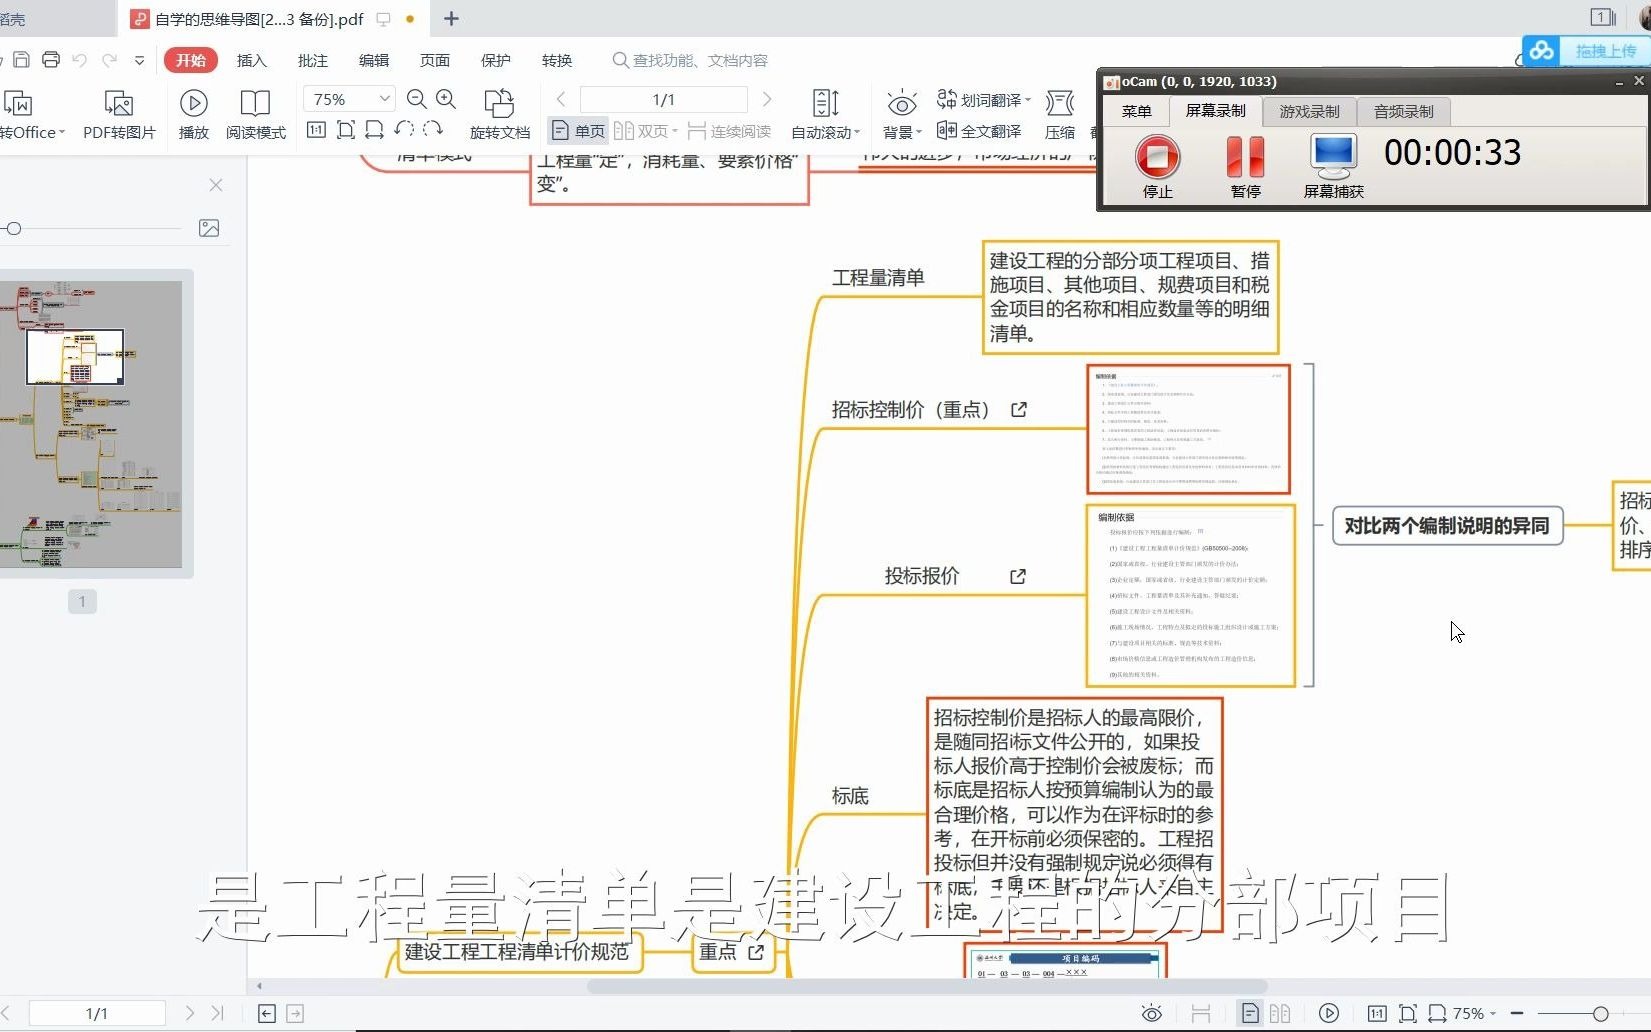The width and height of the screenshot is (1651, 1032).
Task: Click status bar play slideshow icon
Action: point(1329,1014)
